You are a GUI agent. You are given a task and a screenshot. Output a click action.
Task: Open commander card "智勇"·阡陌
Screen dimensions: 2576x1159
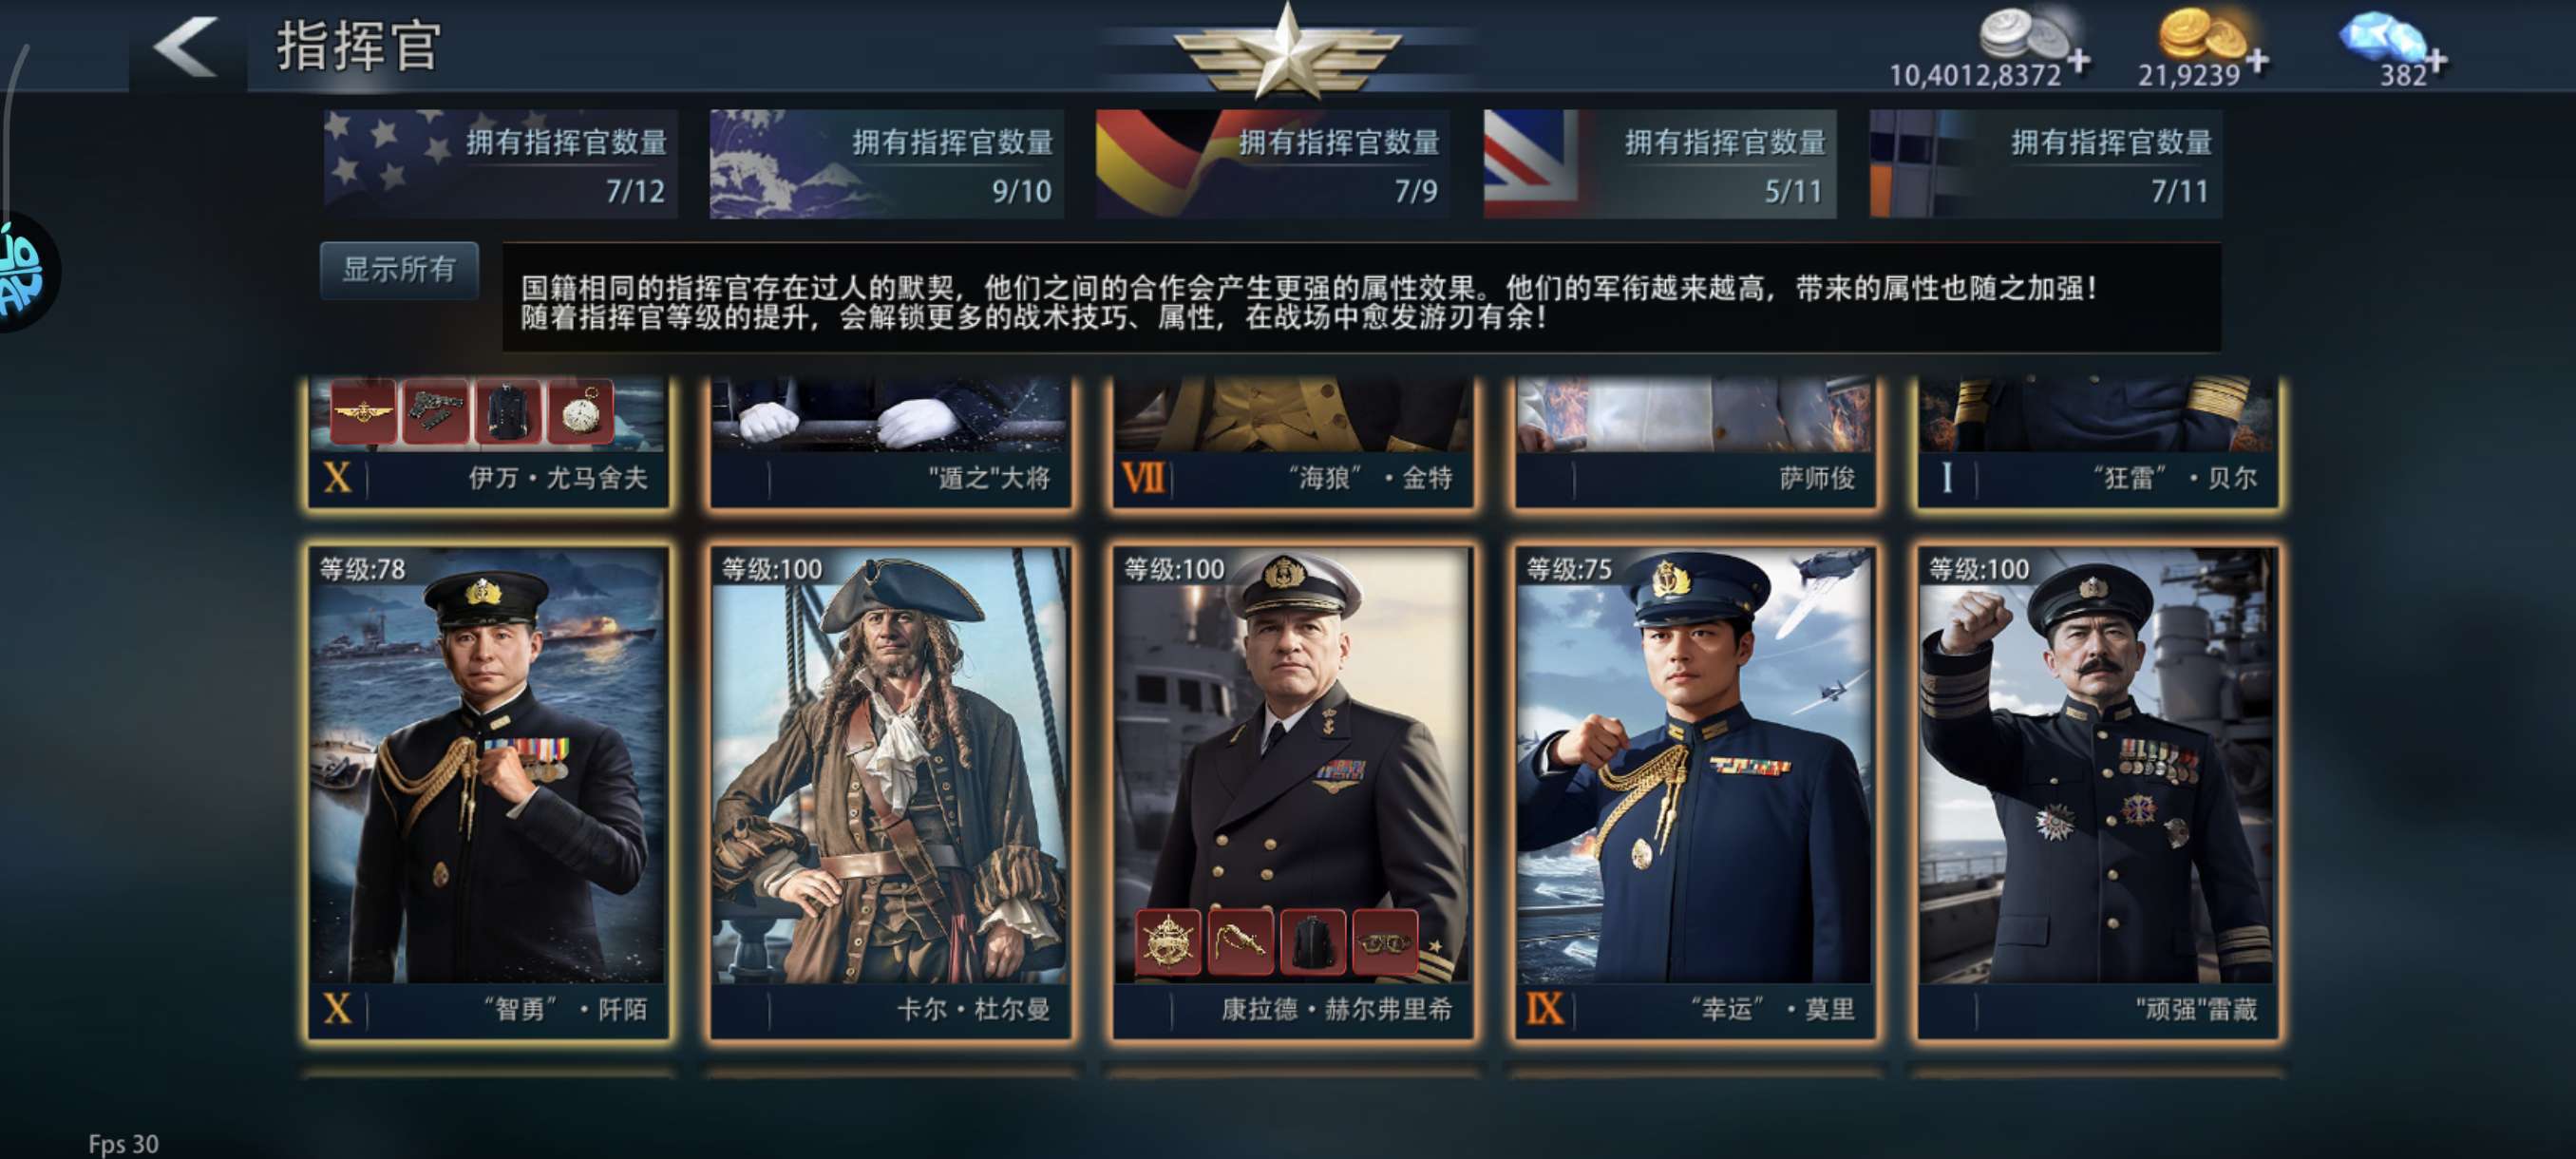point(488,793)
